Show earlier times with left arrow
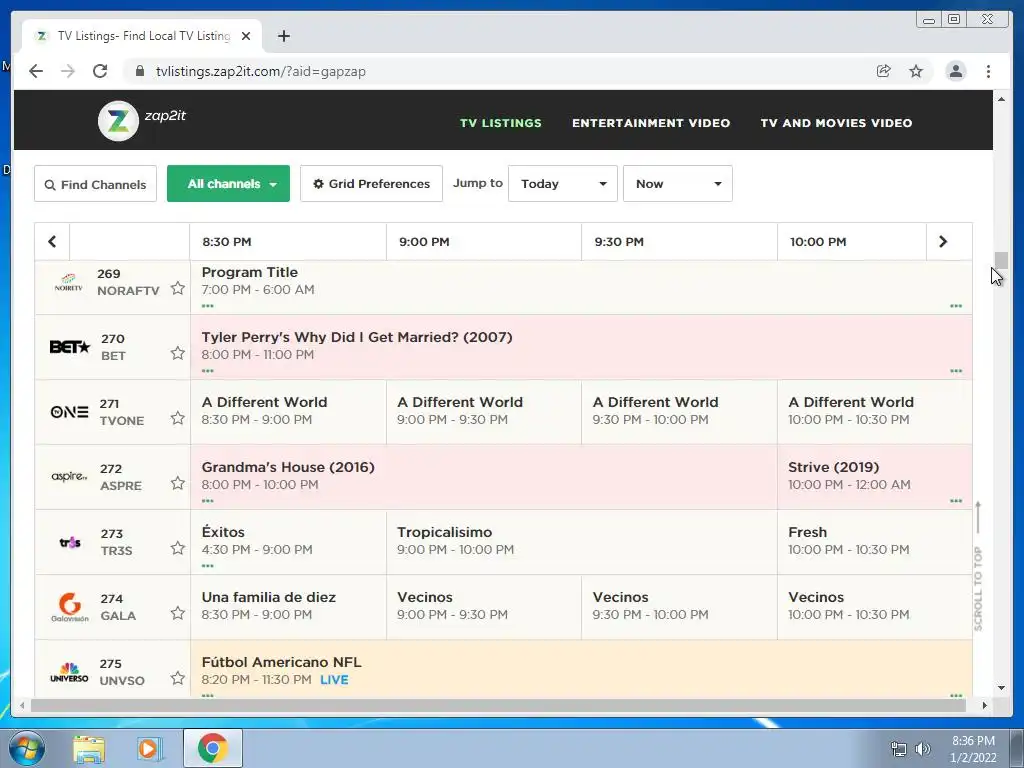Image resolution: width=1024 pixels, height=768 pixels. pyautogui.click(x=52, y=242)
